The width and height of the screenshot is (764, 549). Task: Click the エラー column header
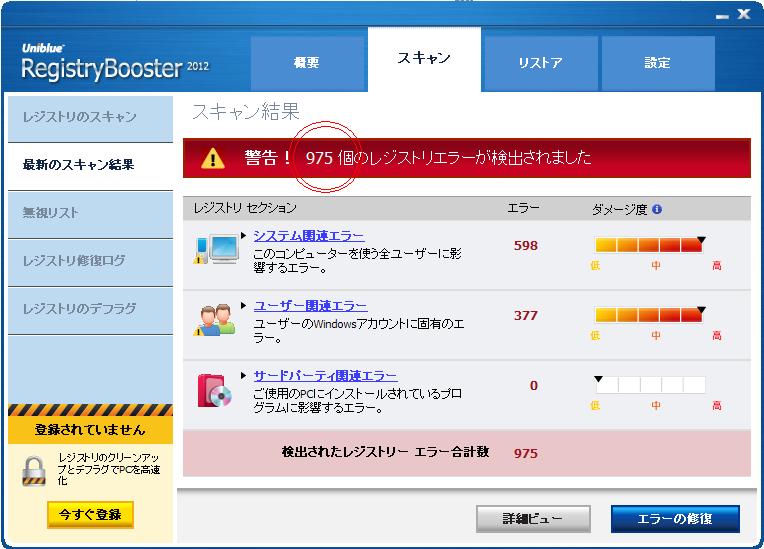[x=523, y=208]
